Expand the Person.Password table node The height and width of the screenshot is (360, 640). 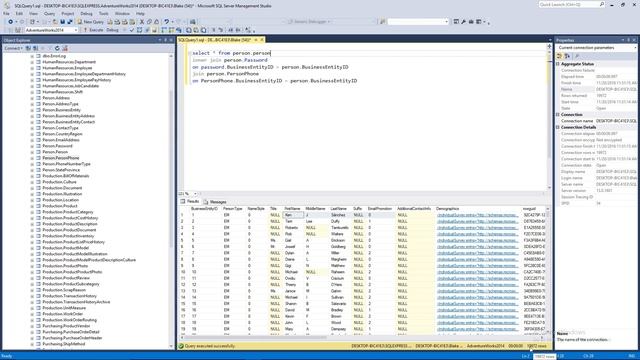pyautogui.click(x=32, y=146)
